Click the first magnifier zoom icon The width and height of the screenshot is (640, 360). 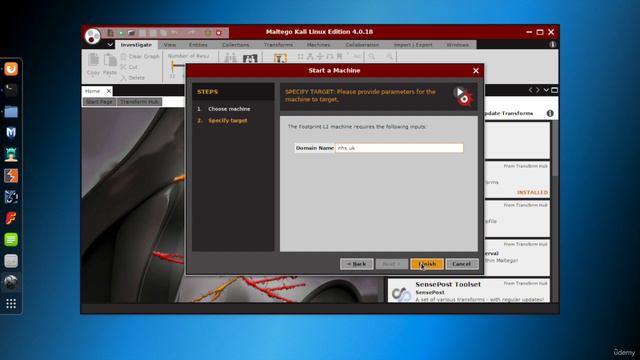click(x=372, y=56)
